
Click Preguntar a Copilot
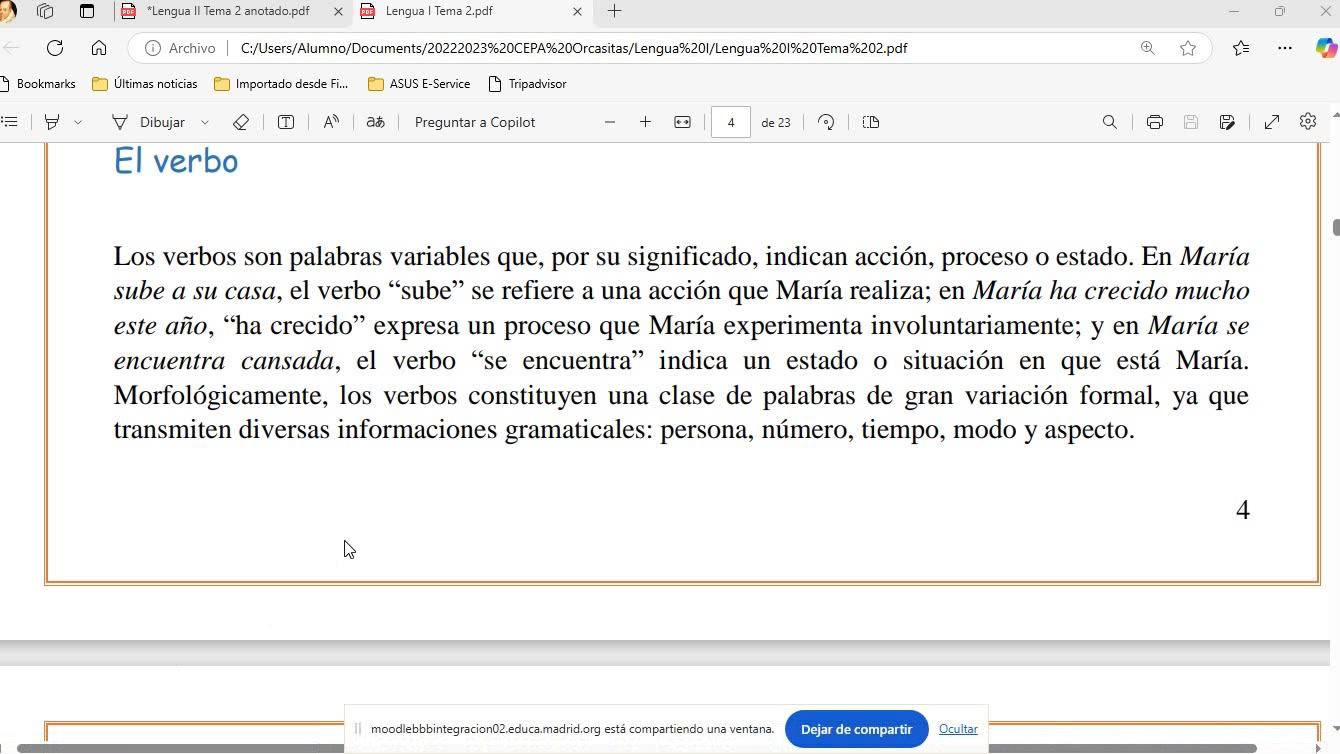click(x=475, y=122)
